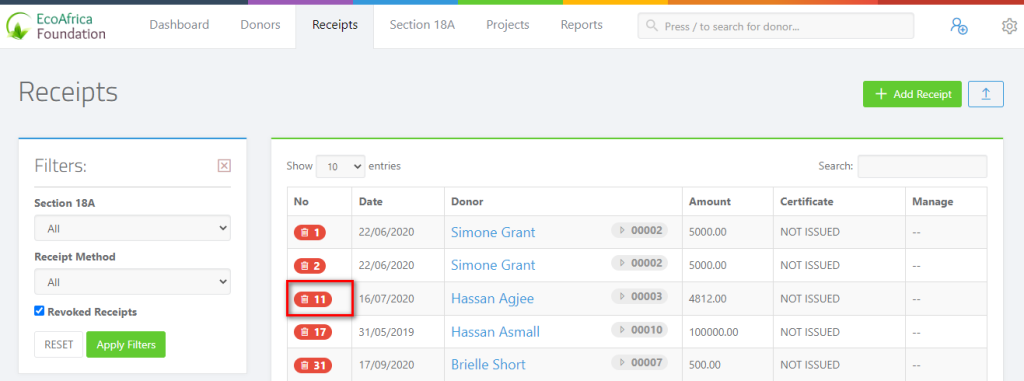Open donor Hassan Asmall link

495,332
